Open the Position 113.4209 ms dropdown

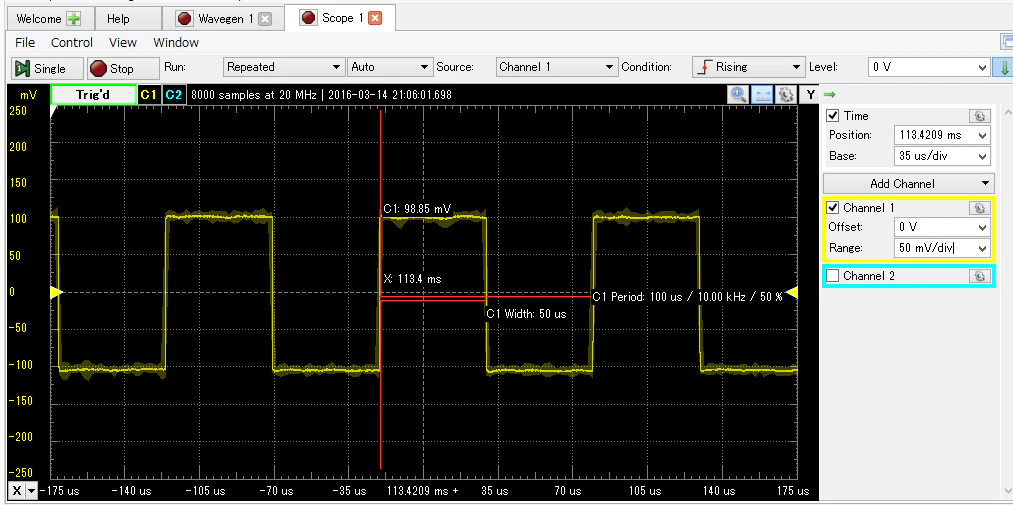tap(942, 135)
